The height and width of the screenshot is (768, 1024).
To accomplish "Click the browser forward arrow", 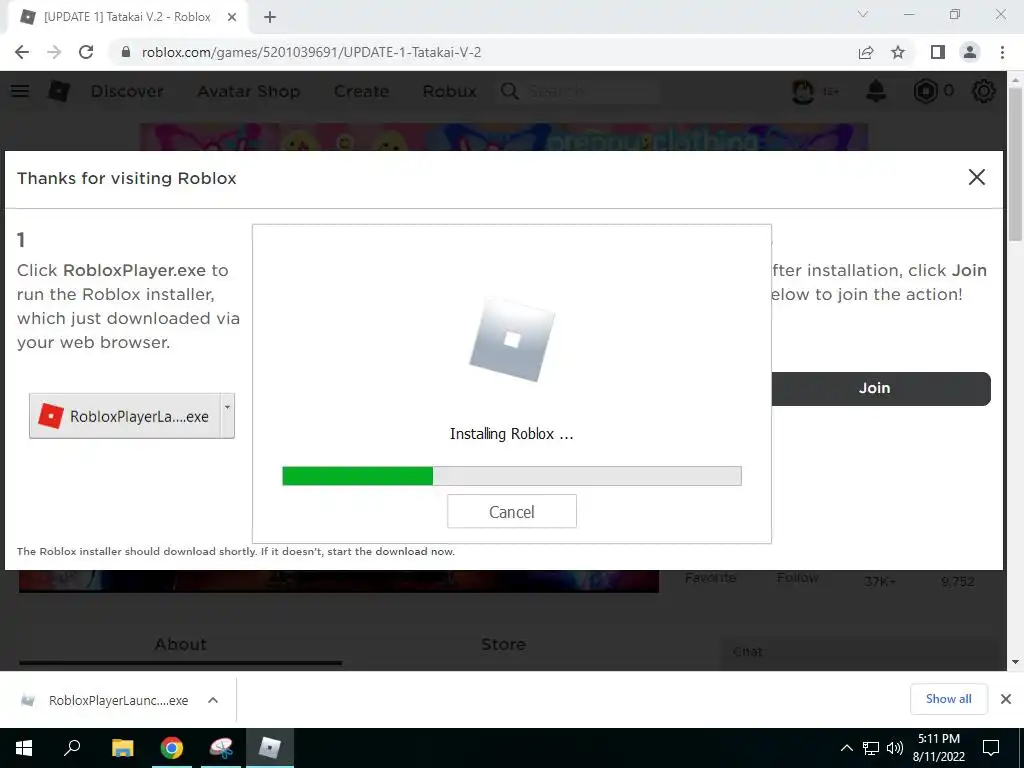I will (x=54, y=52).
